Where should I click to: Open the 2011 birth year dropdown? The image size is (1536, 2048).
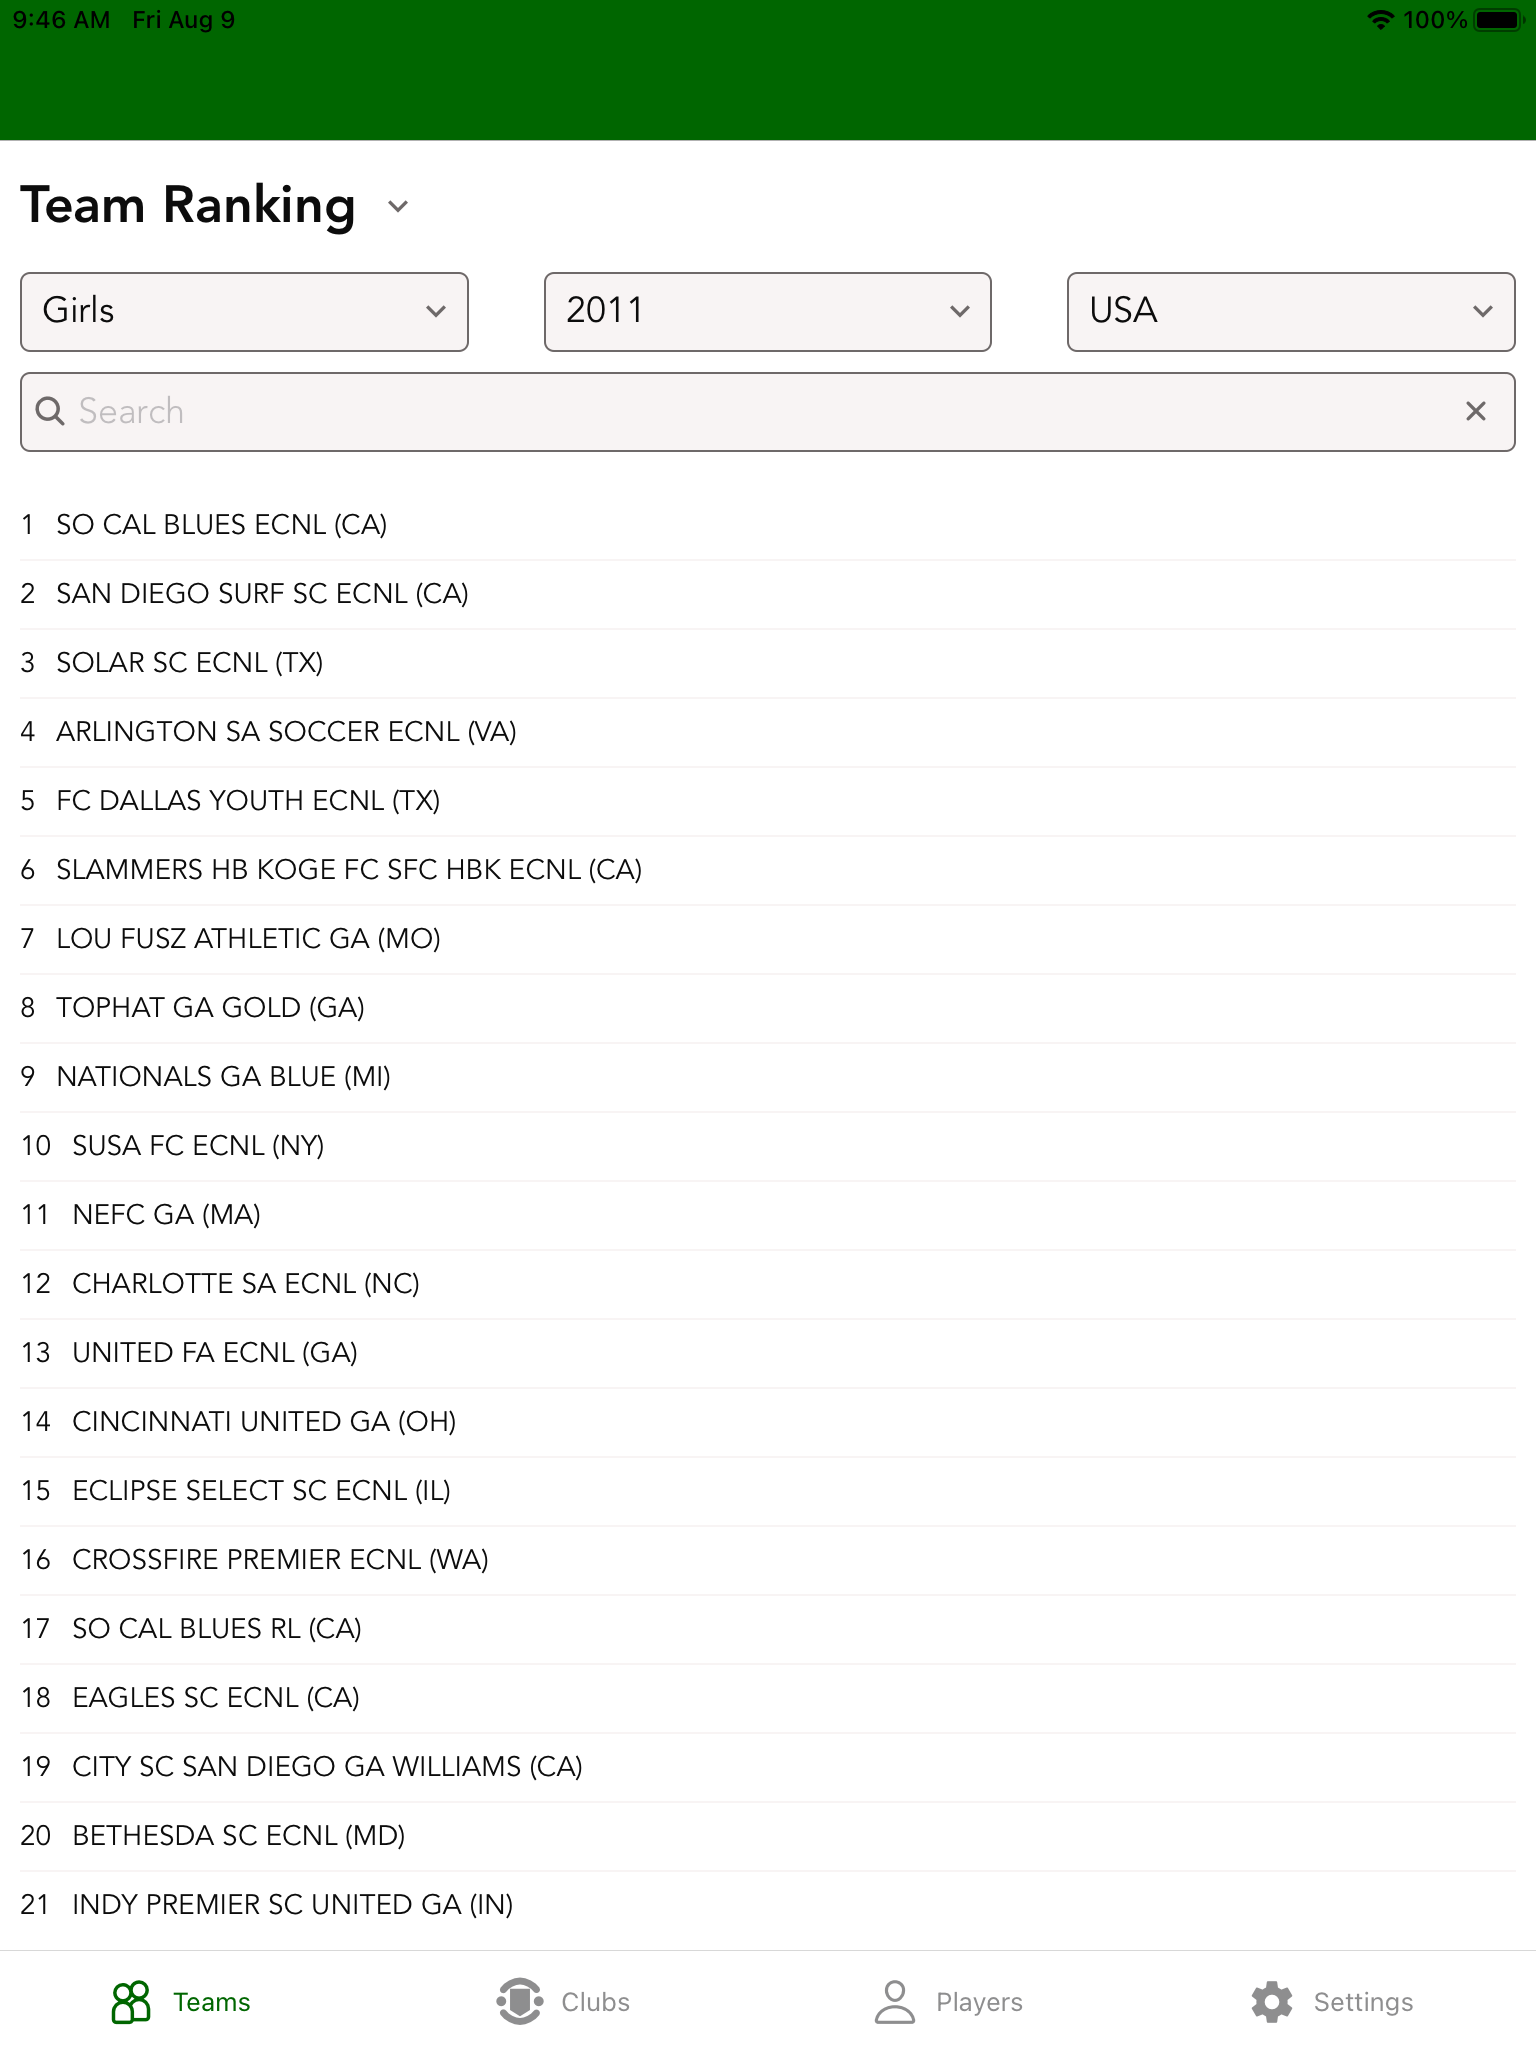(767, 311)
